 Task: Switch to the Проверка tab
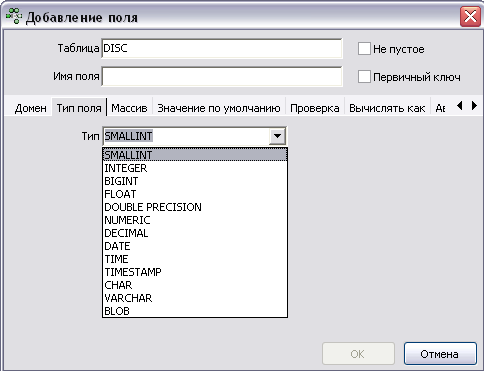click(x=315, y=108)
